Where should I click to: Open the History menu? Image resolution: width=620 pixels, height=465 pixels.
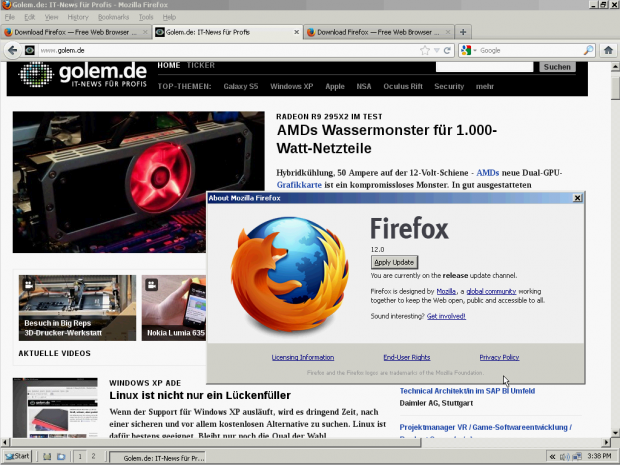(78, 17)
